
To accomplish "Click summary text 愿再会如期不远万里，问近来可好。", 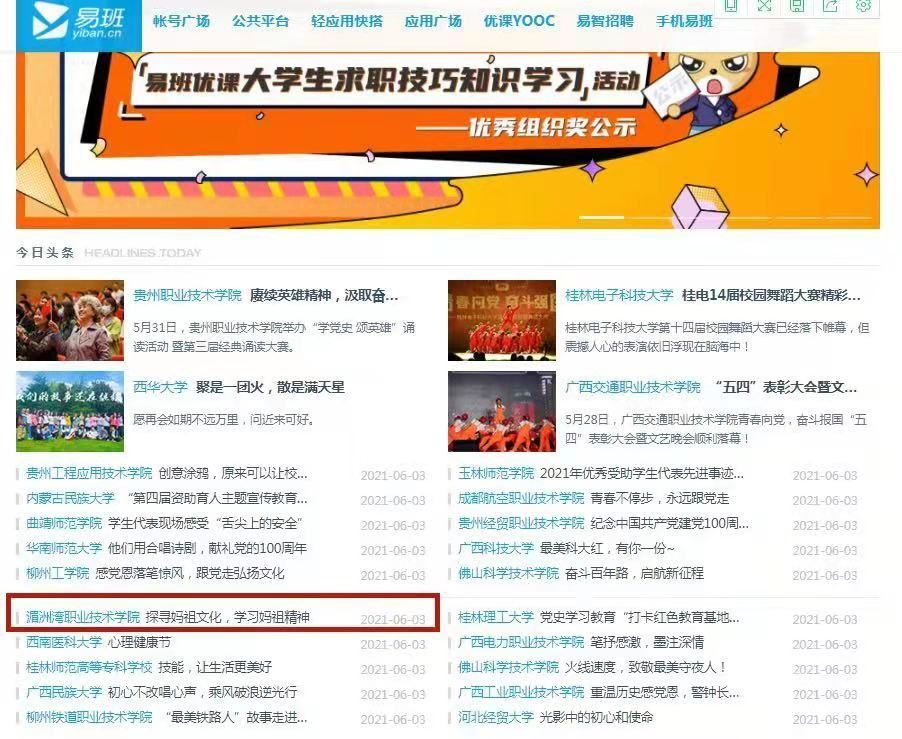I will click(x=224, y=420).
